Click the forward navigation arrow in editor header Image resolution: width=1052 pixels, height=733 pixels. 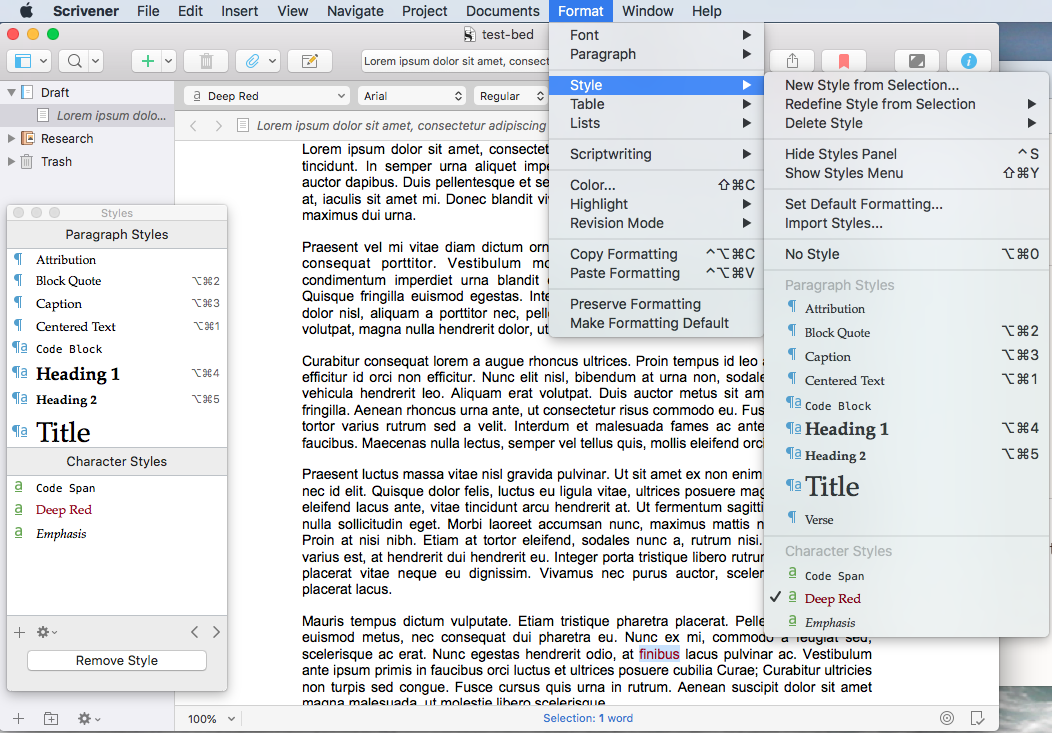pos(219,125)
